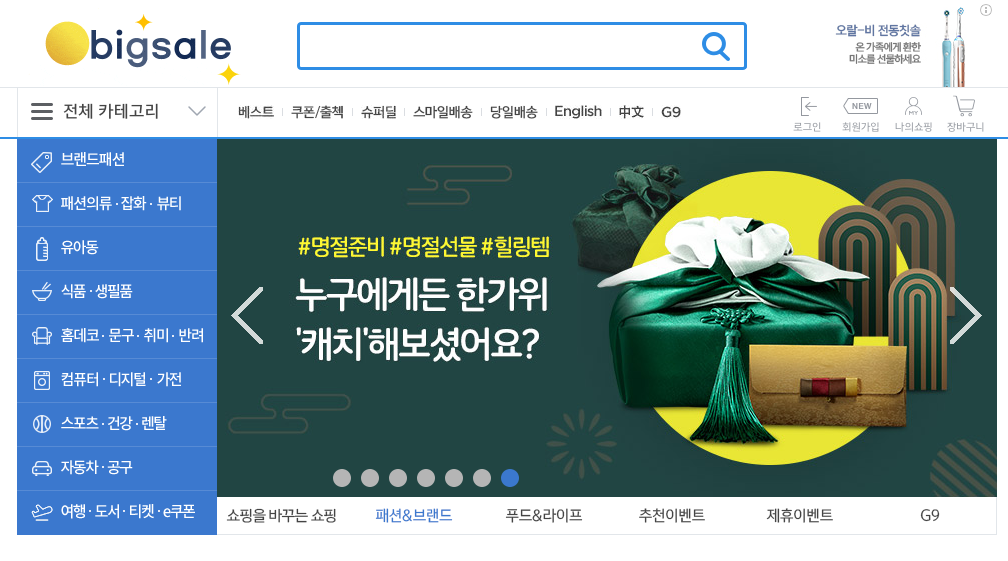Image resolution: width=1008 pixels, height=561 pixels.
Task: Click the 회원가입 NEW sign-up icon
Action: coord(861,114)
